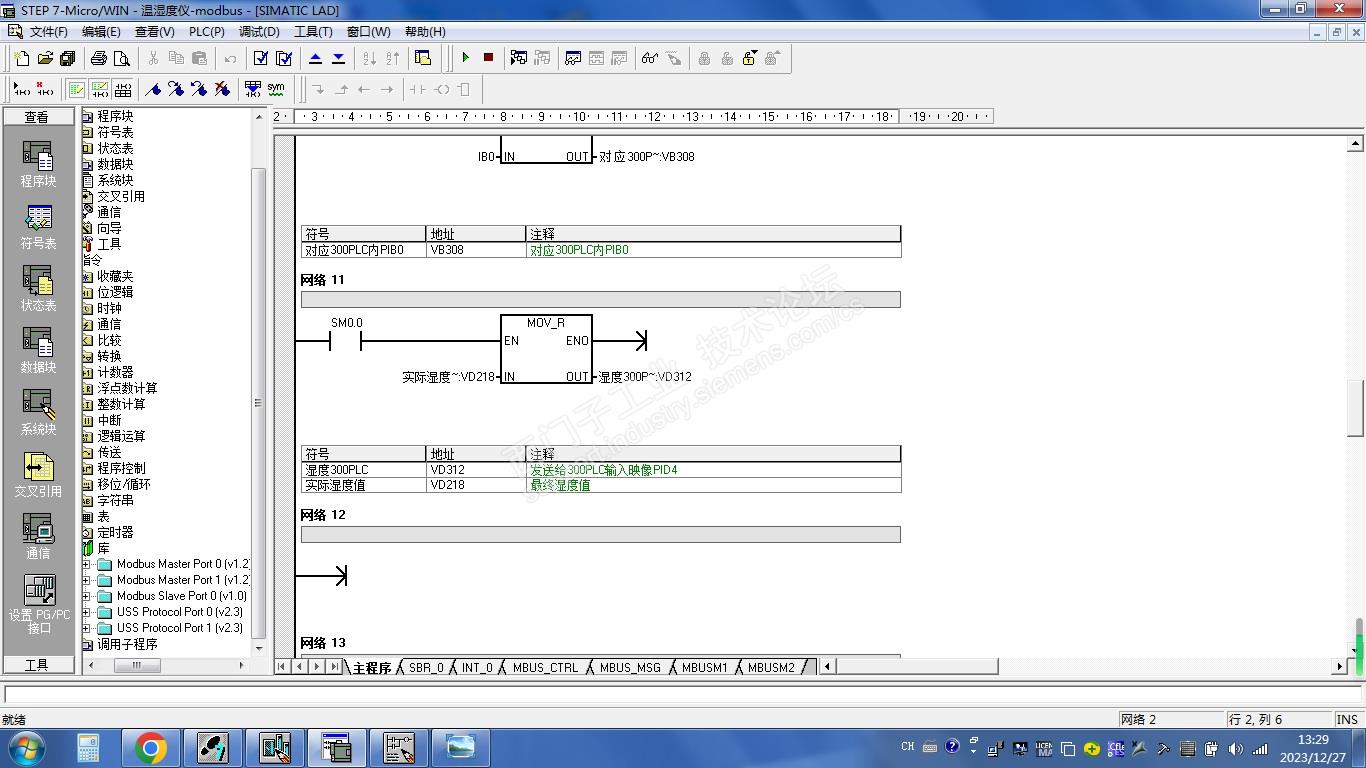The width and height of the screenshot is (1366, 768).
Task: Upload the program from the PLC
Action: tap(315, 58)
